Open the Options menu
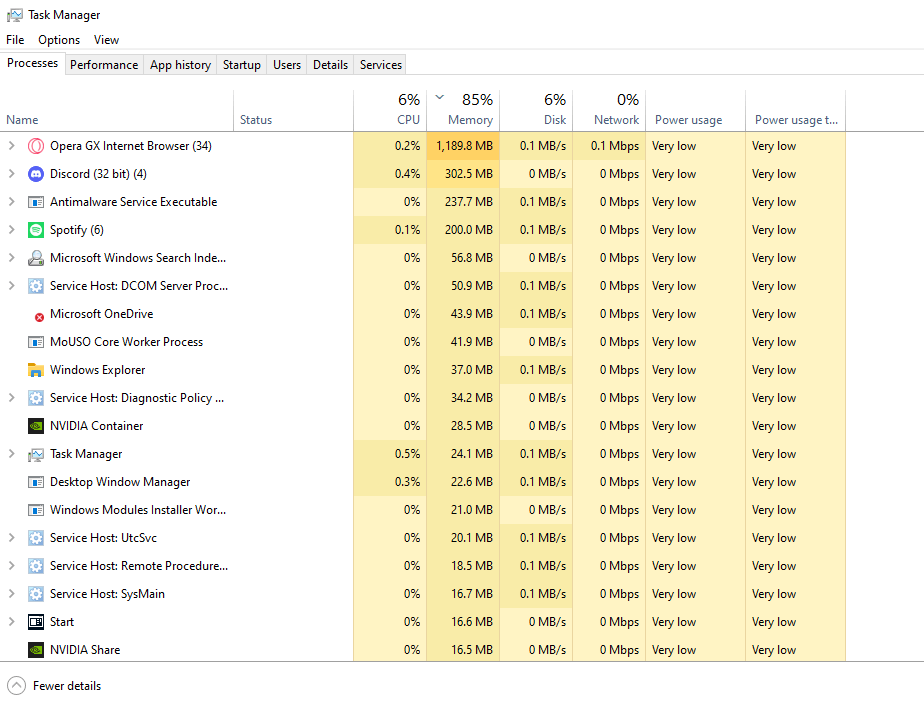The height and width of the screenshot is (707, 924). [58, 39]
